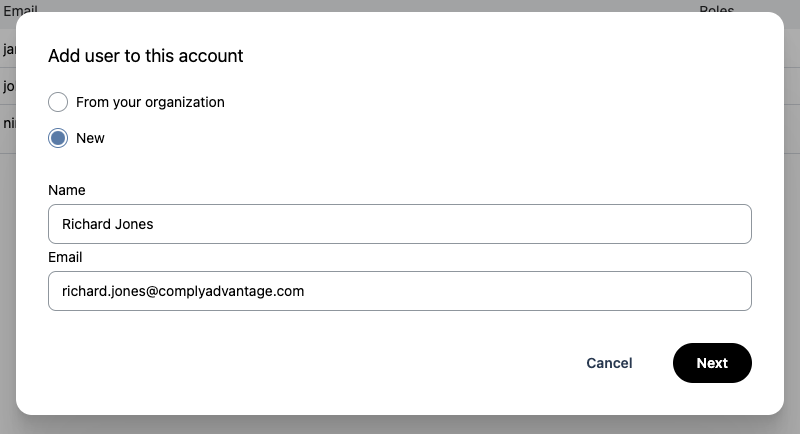Screen dimensions: 800x434
Task: Click the "Name" field label
Action: [x=67, y=190]
